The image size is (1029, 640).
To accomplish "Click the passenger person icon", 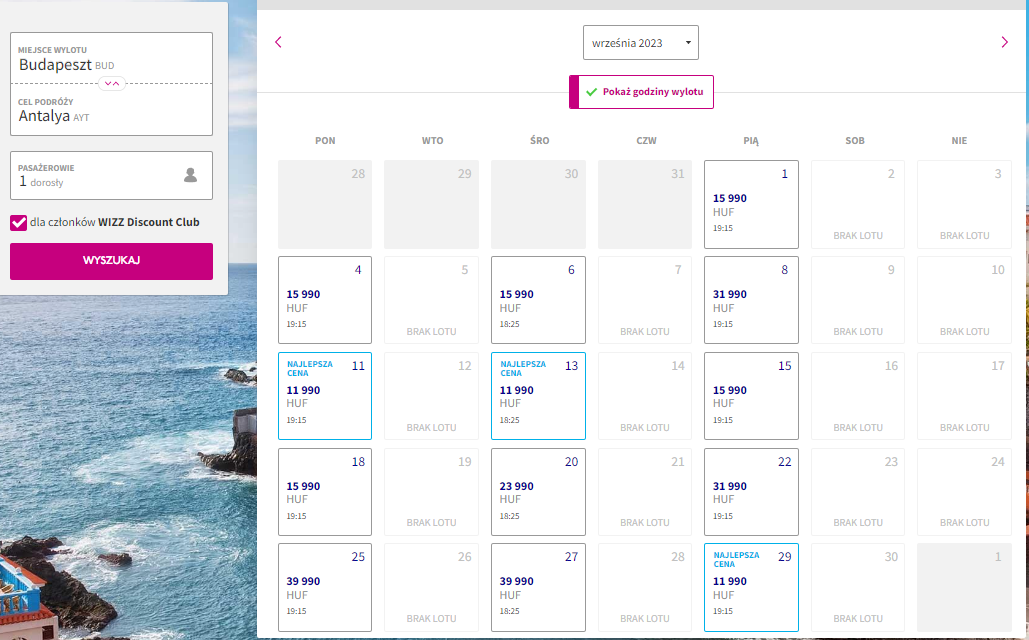I will (190, 175).
